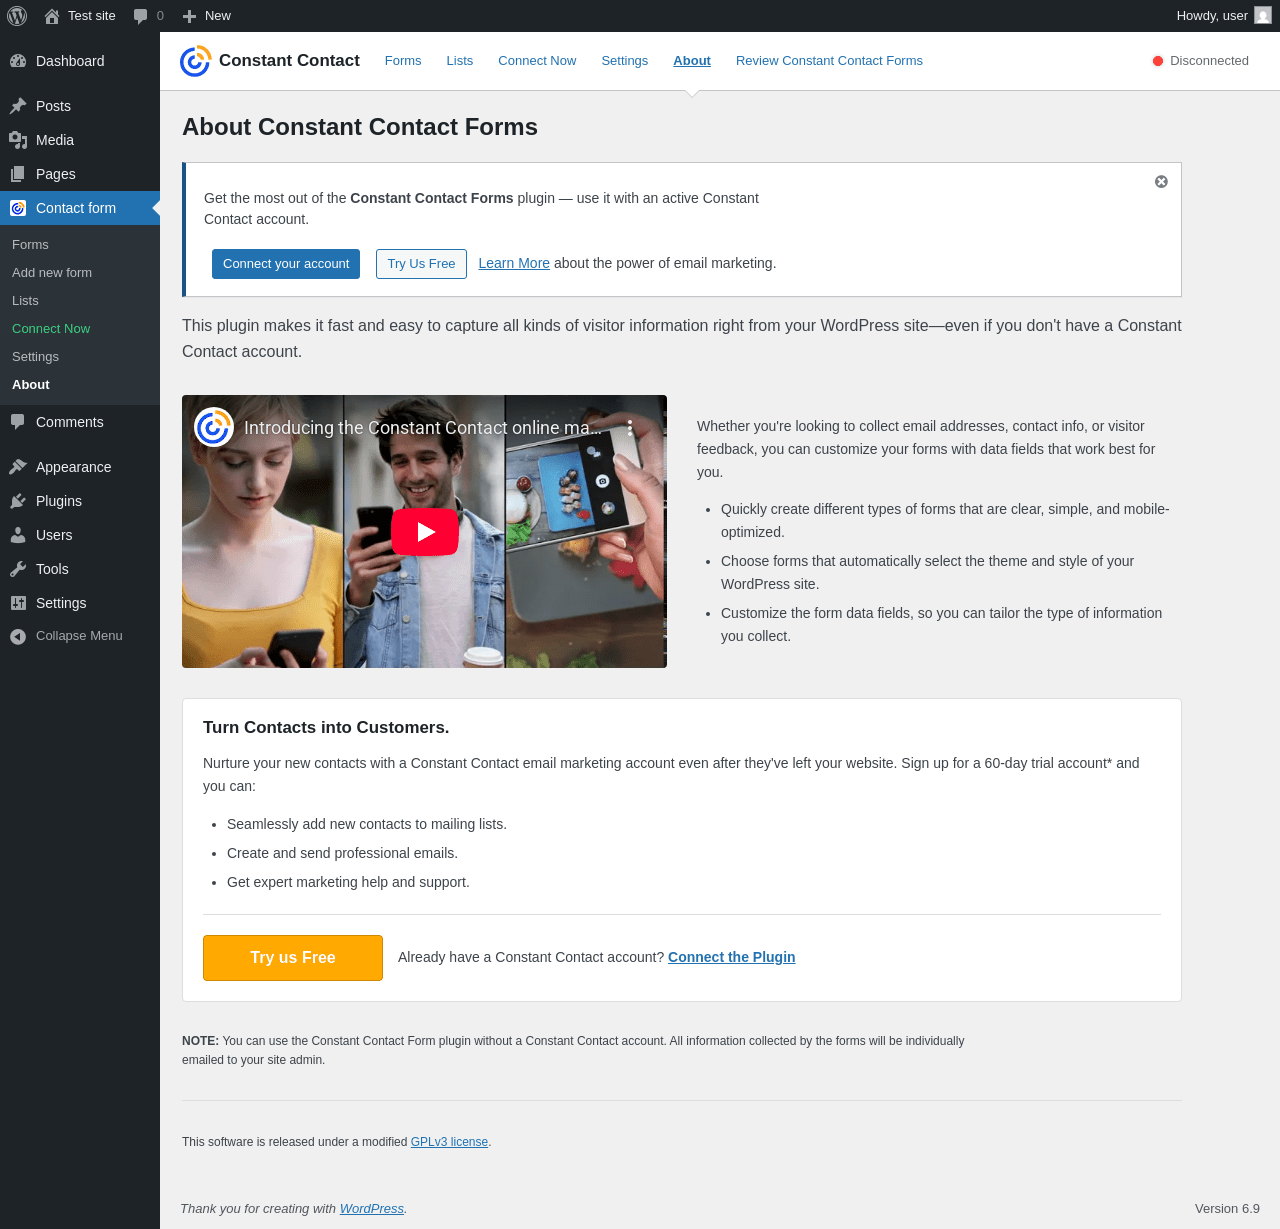Click the Howdy, user account text
Screen dimensions: 1280x1229
[1212, 16]
